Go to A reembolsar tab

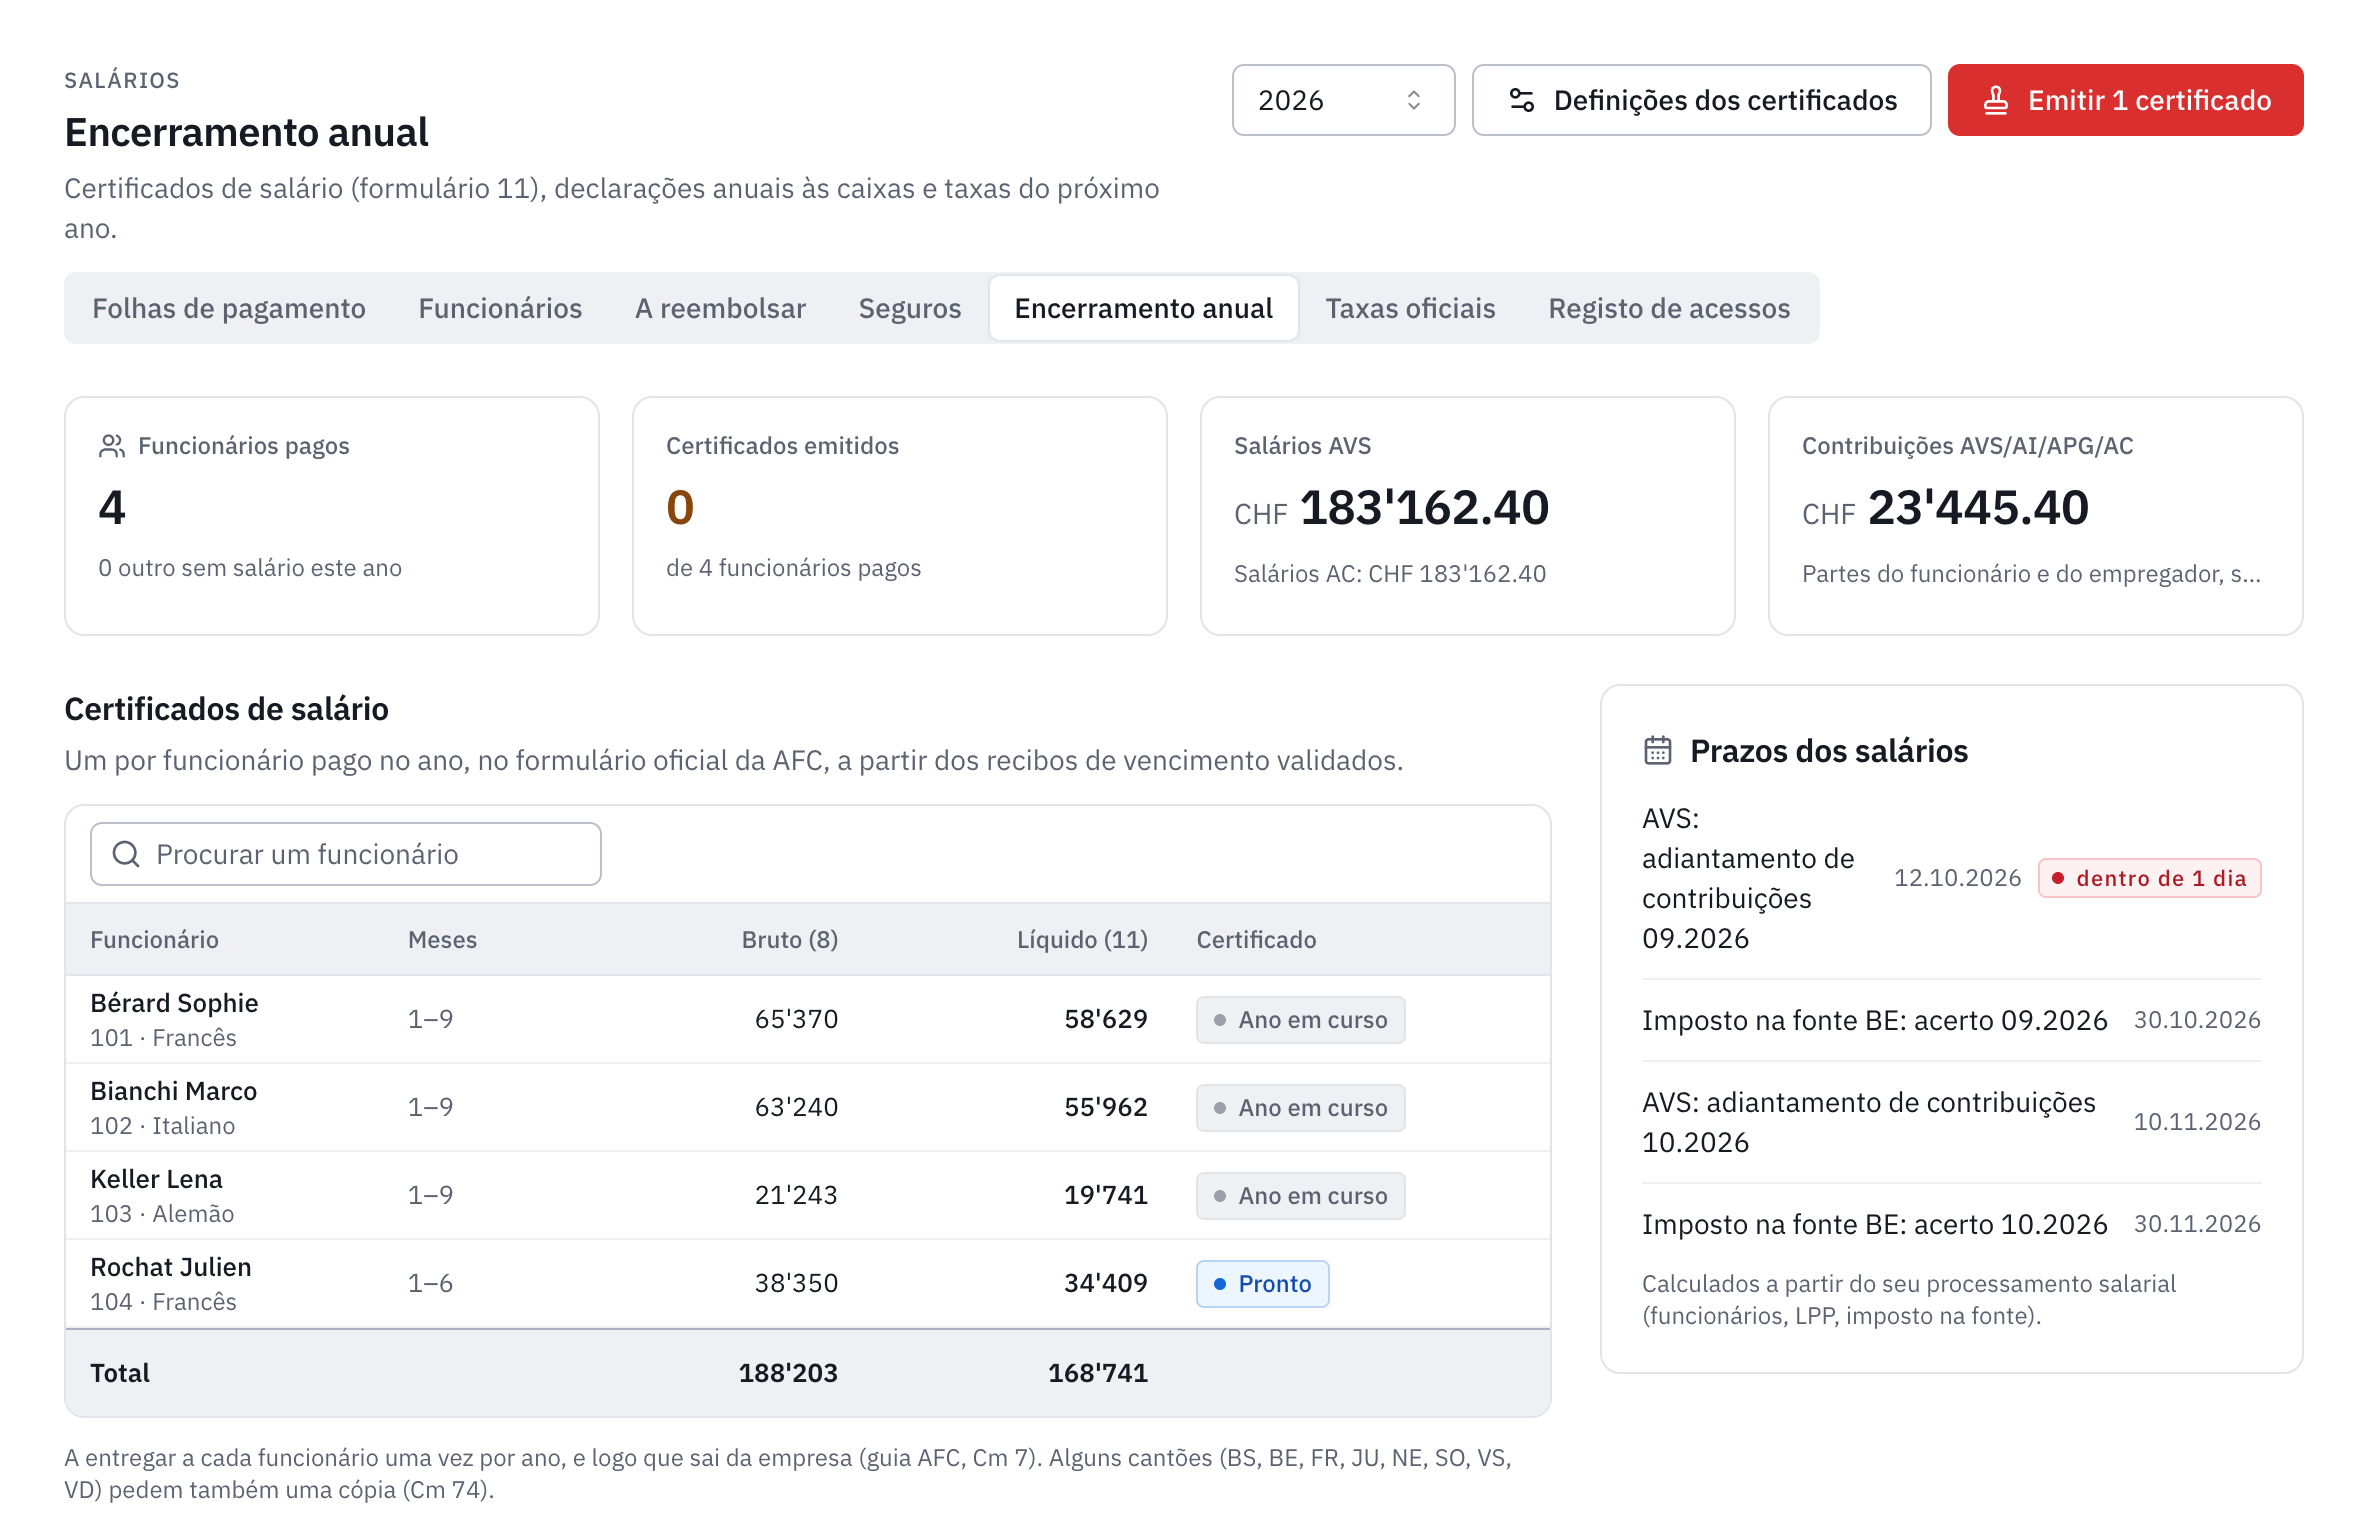pyautogui.click(x=720, y=308)
